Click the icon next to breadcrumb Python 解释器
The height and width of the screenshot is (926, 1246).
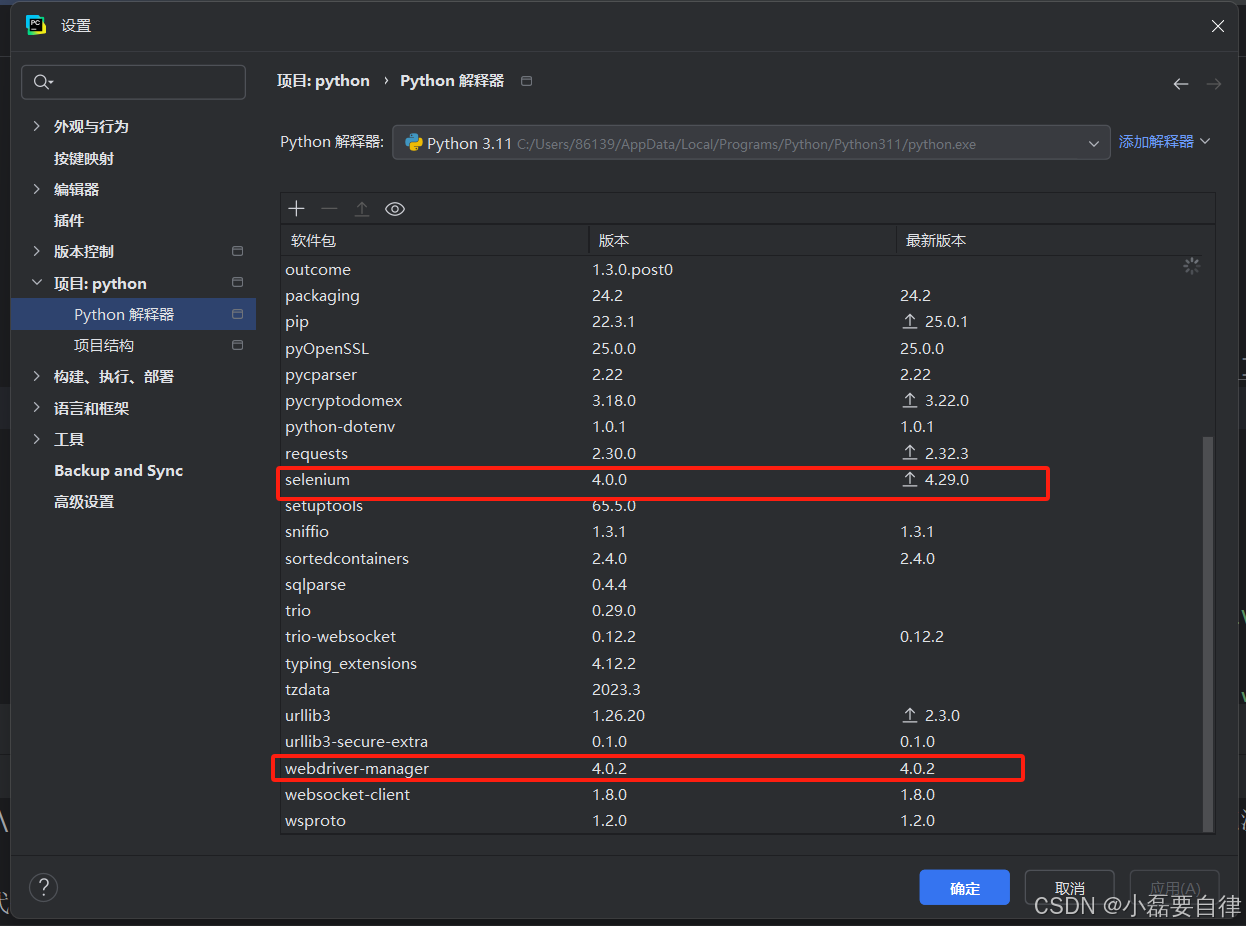(x=527, y=81)
